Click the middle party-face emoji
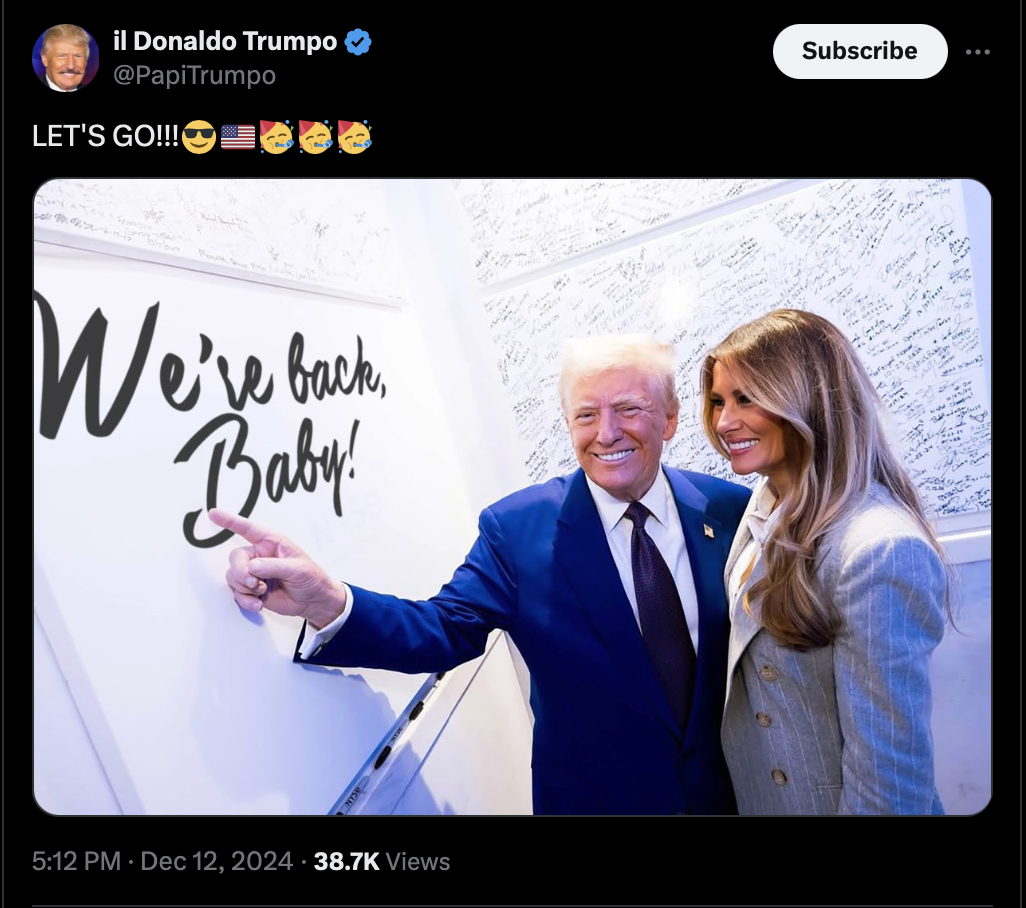Viewport: 1026px width, 908px height. pos(316,137)
